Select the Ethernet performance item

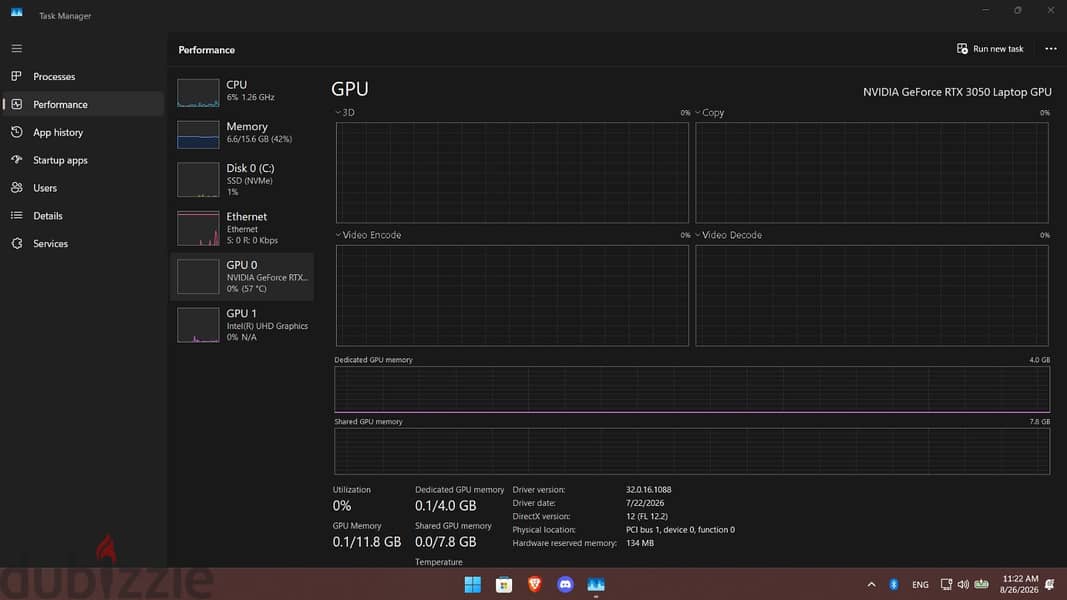pos(242,229)
